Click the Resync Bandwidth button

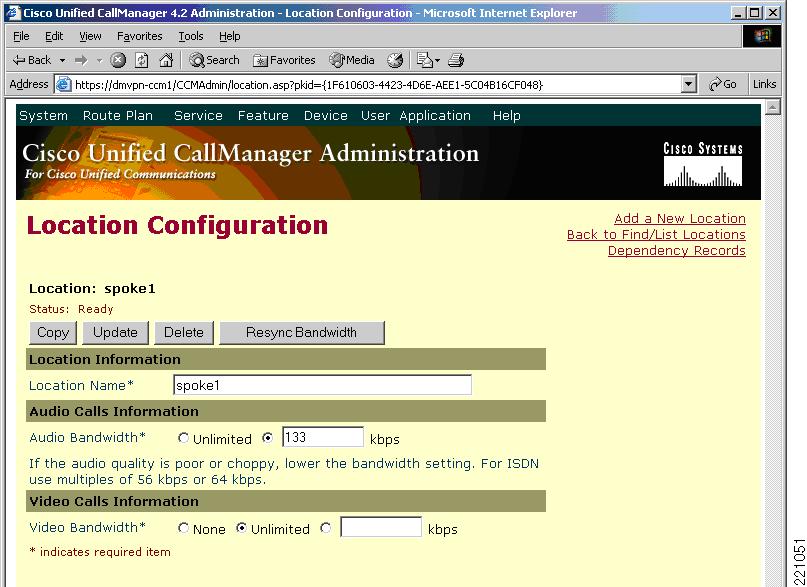(302, 333)
